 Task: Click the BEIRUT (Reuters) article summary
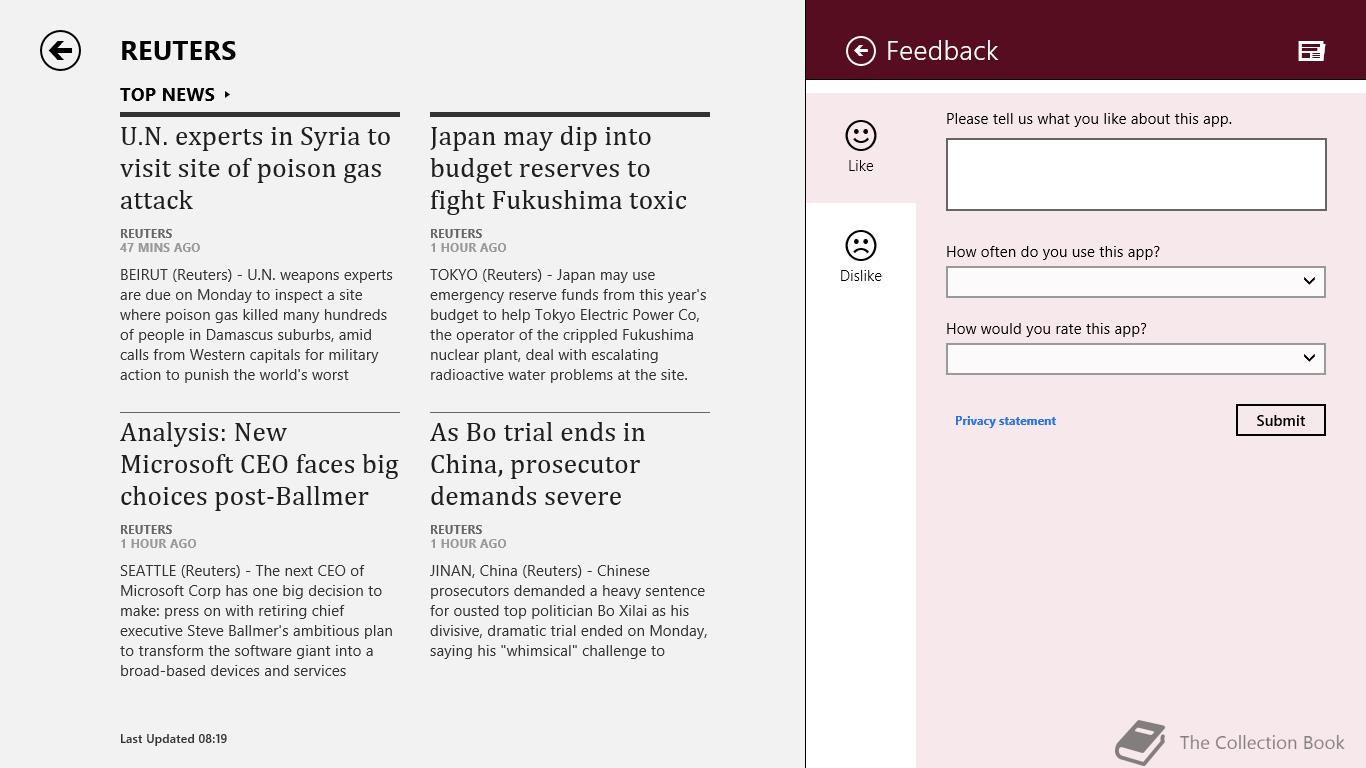point(256,325)
